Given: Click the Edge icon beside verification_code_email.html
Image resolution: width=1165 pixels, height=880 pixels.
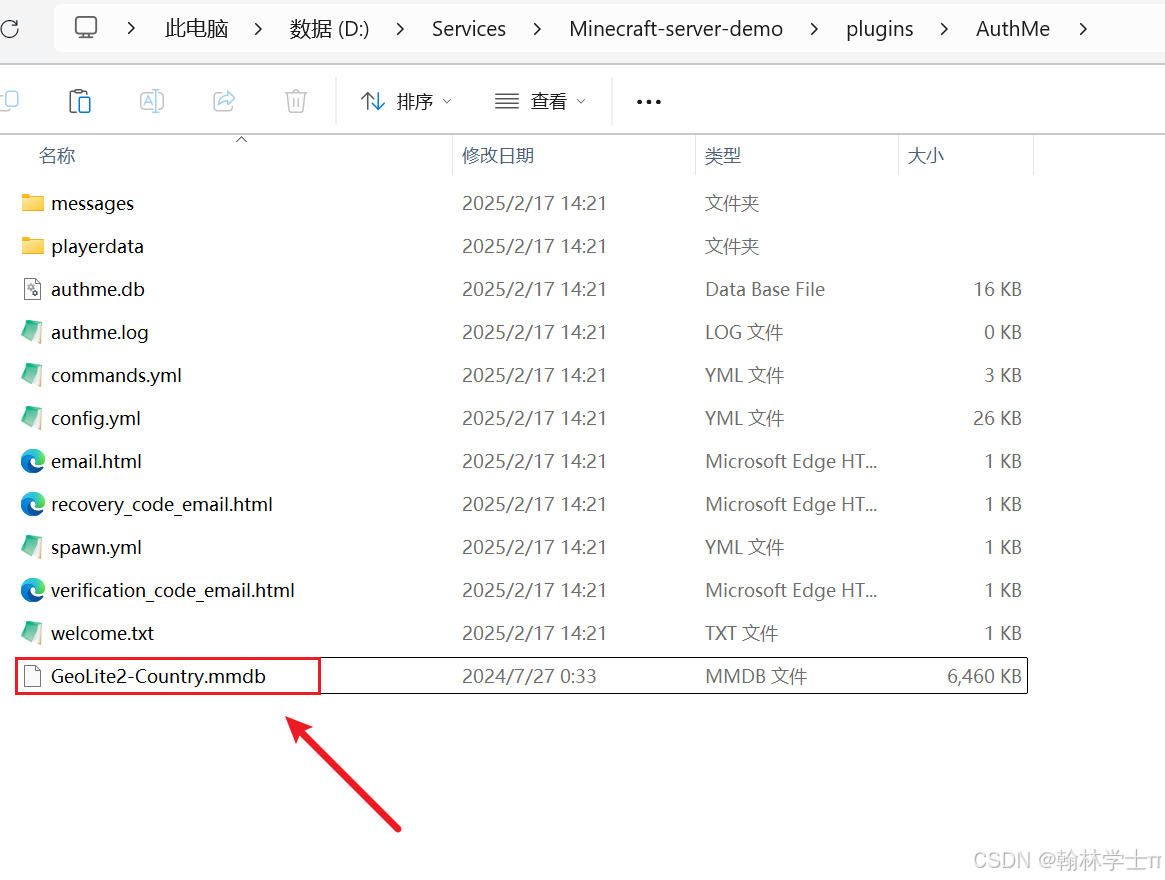Looking at the screenshot, I should coord(33,591).
